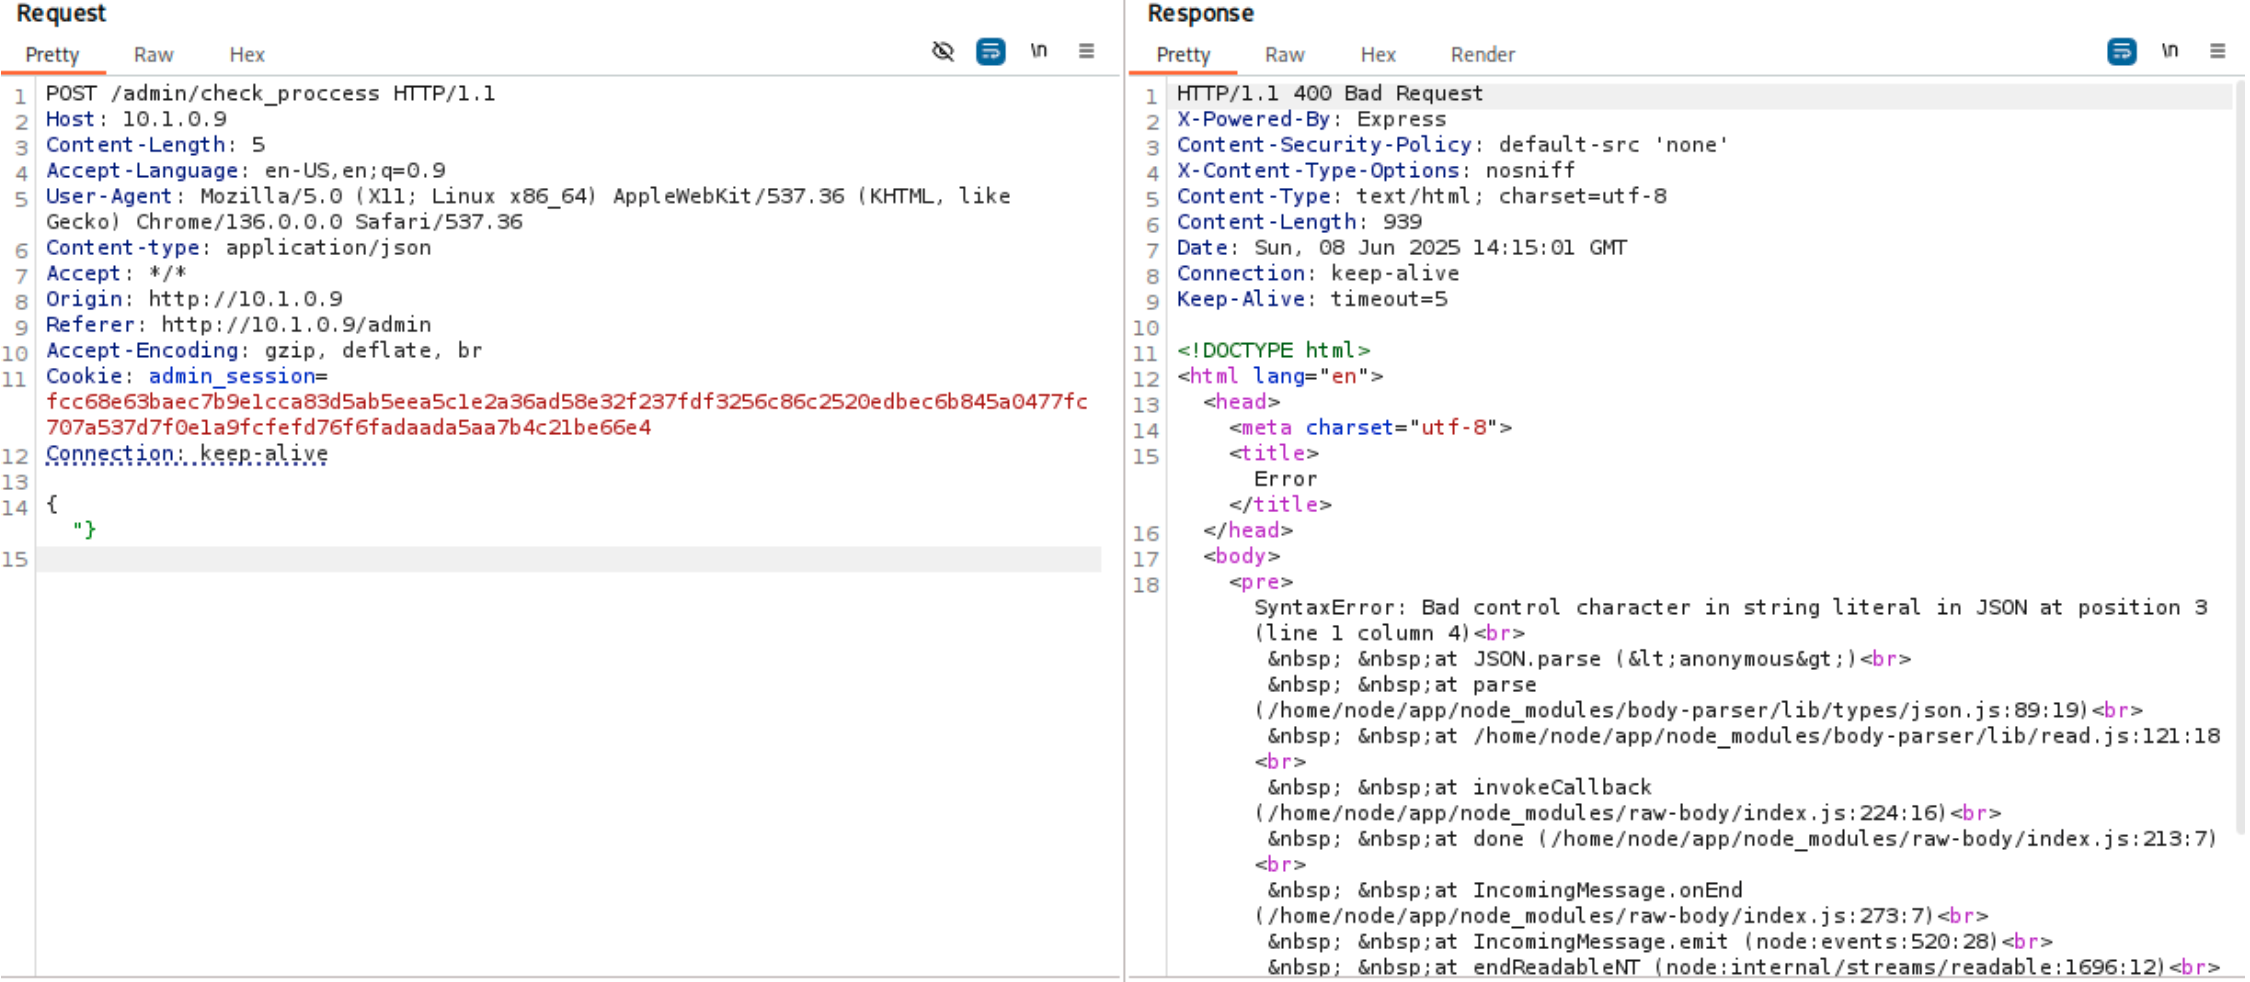Image resolution: width=2250 pixels, height=982 pixels.
Task: Click the X-Powered-By: Express header
Action: 1311,119
